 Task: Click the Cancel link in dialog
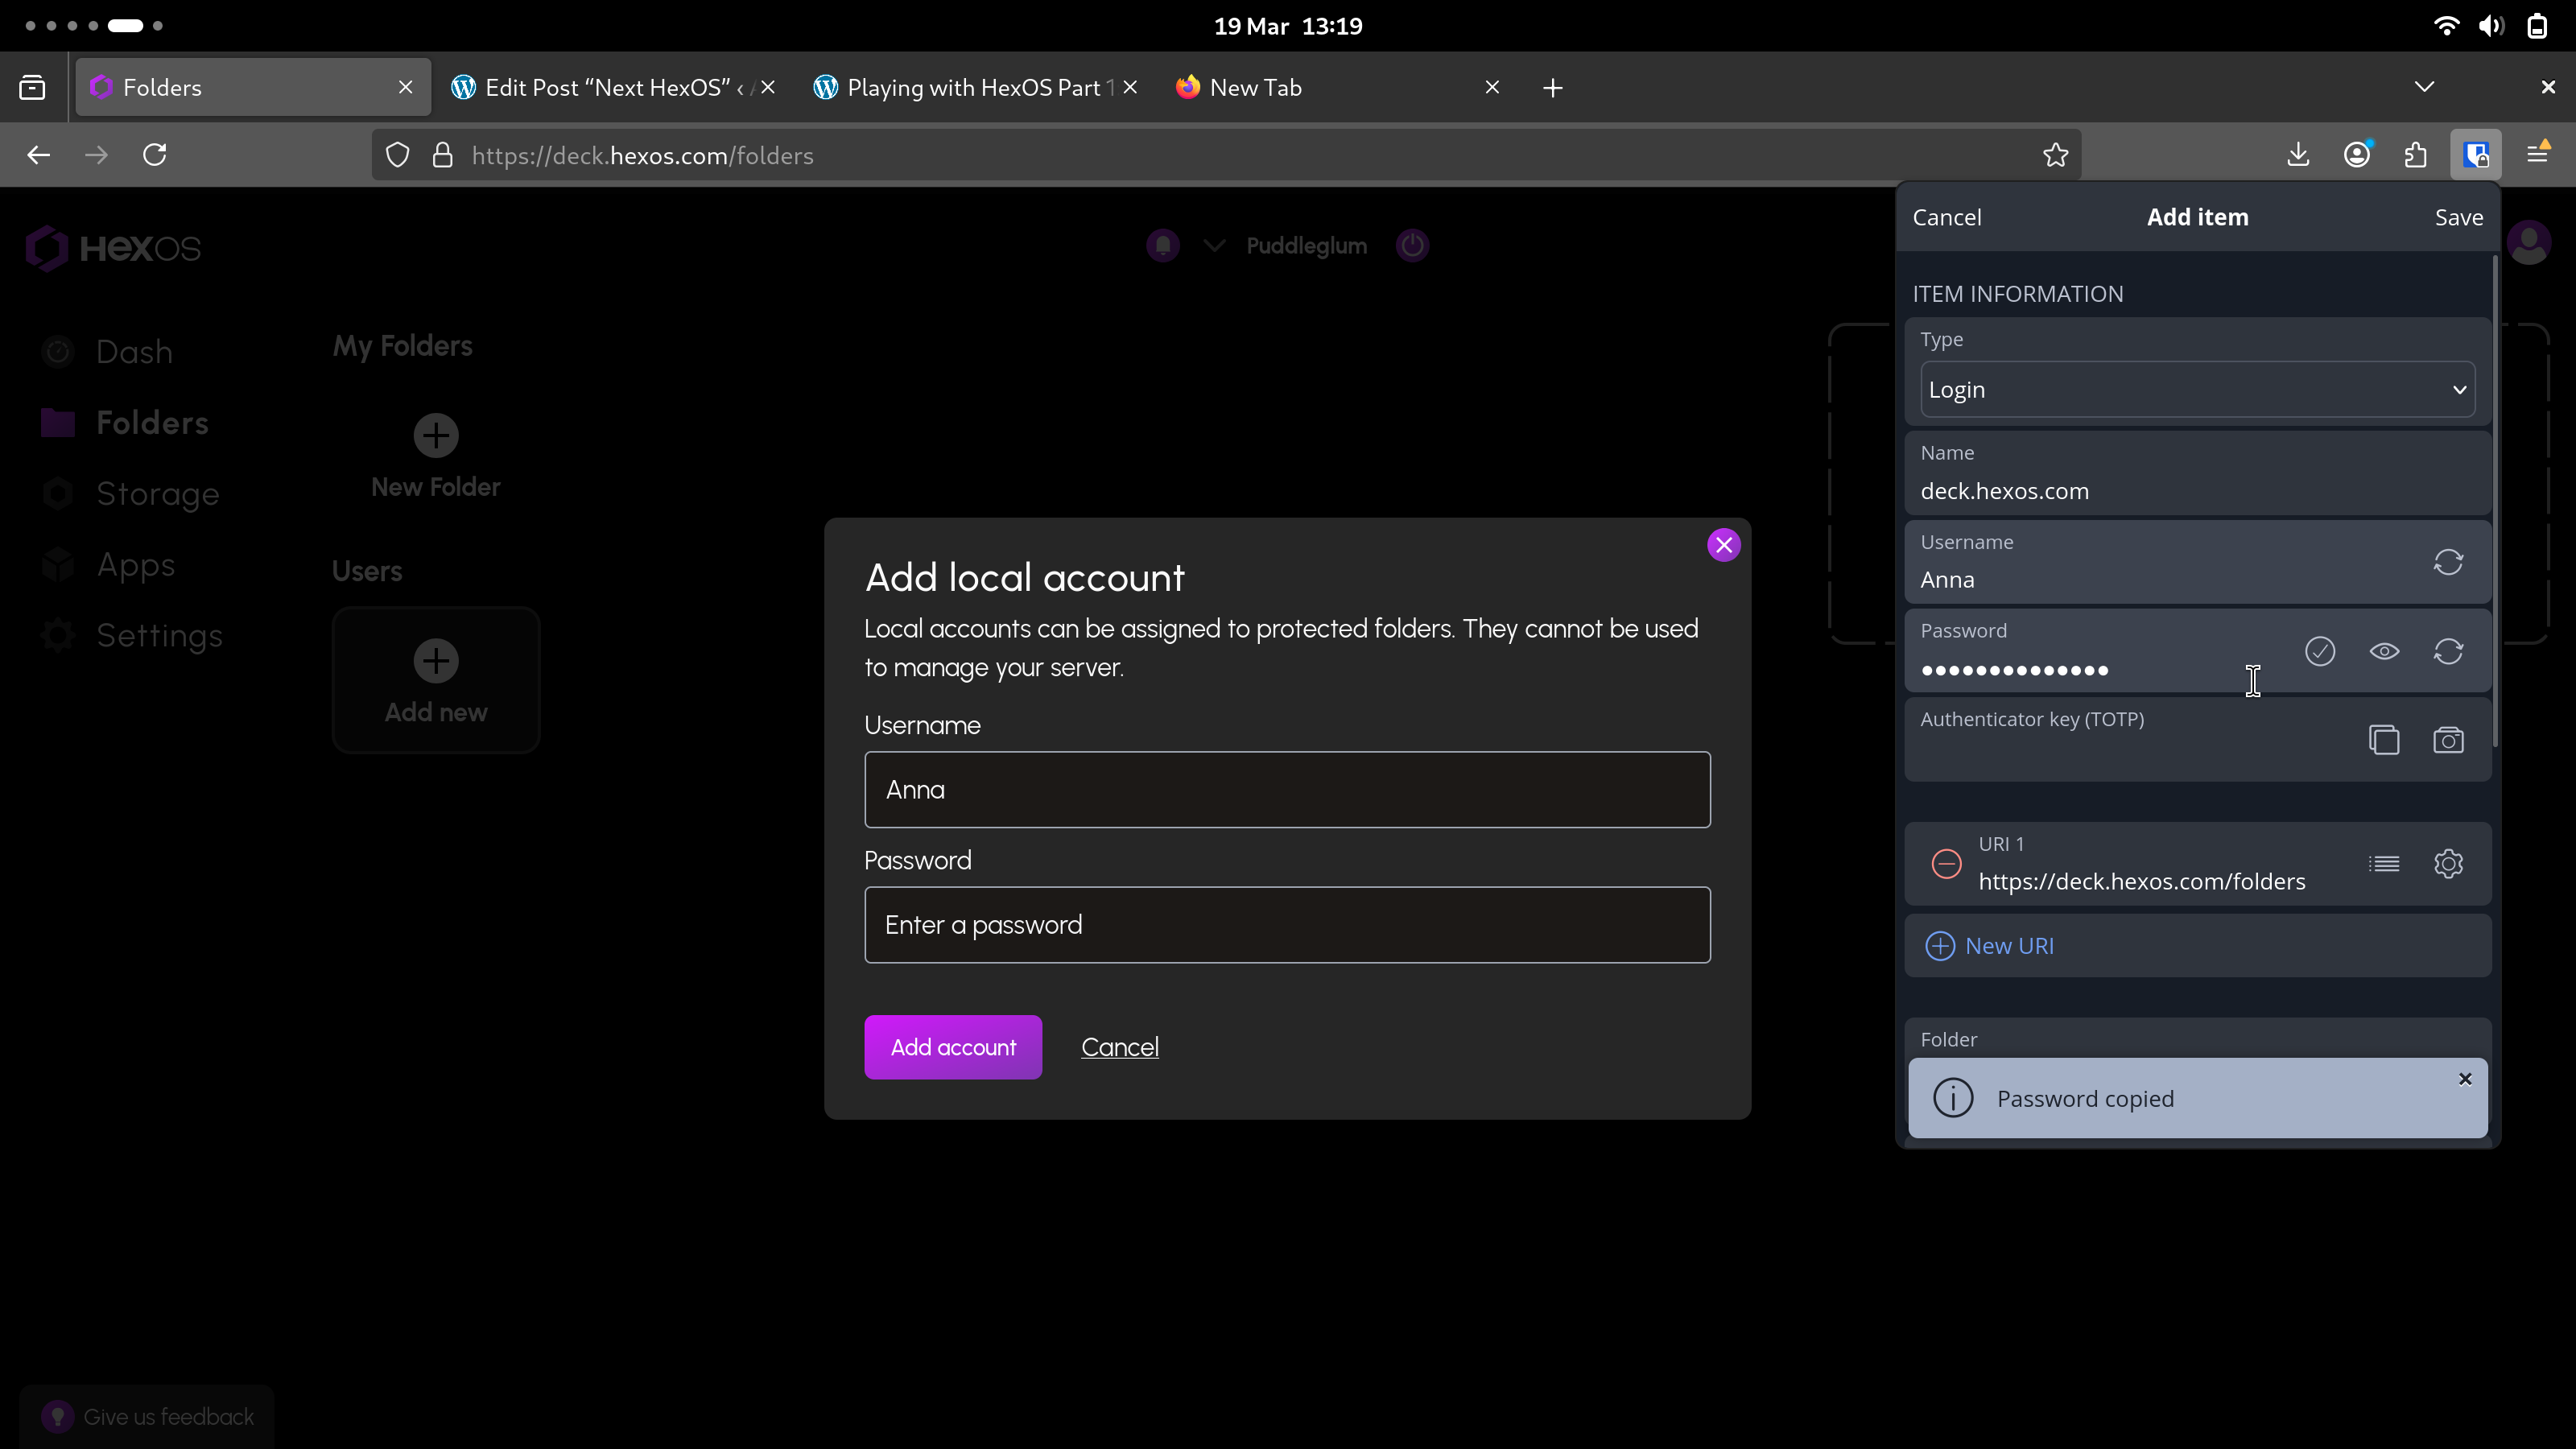(1120, 1047)
